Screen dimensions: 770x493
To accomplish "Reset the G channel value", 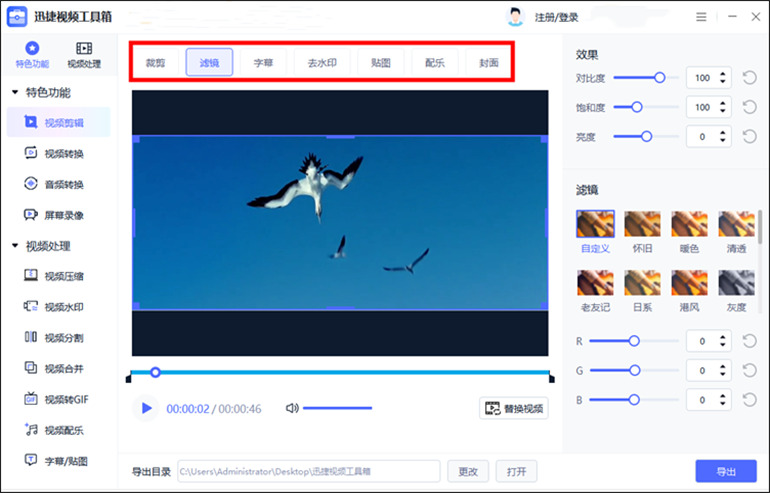I will point(749,370).
